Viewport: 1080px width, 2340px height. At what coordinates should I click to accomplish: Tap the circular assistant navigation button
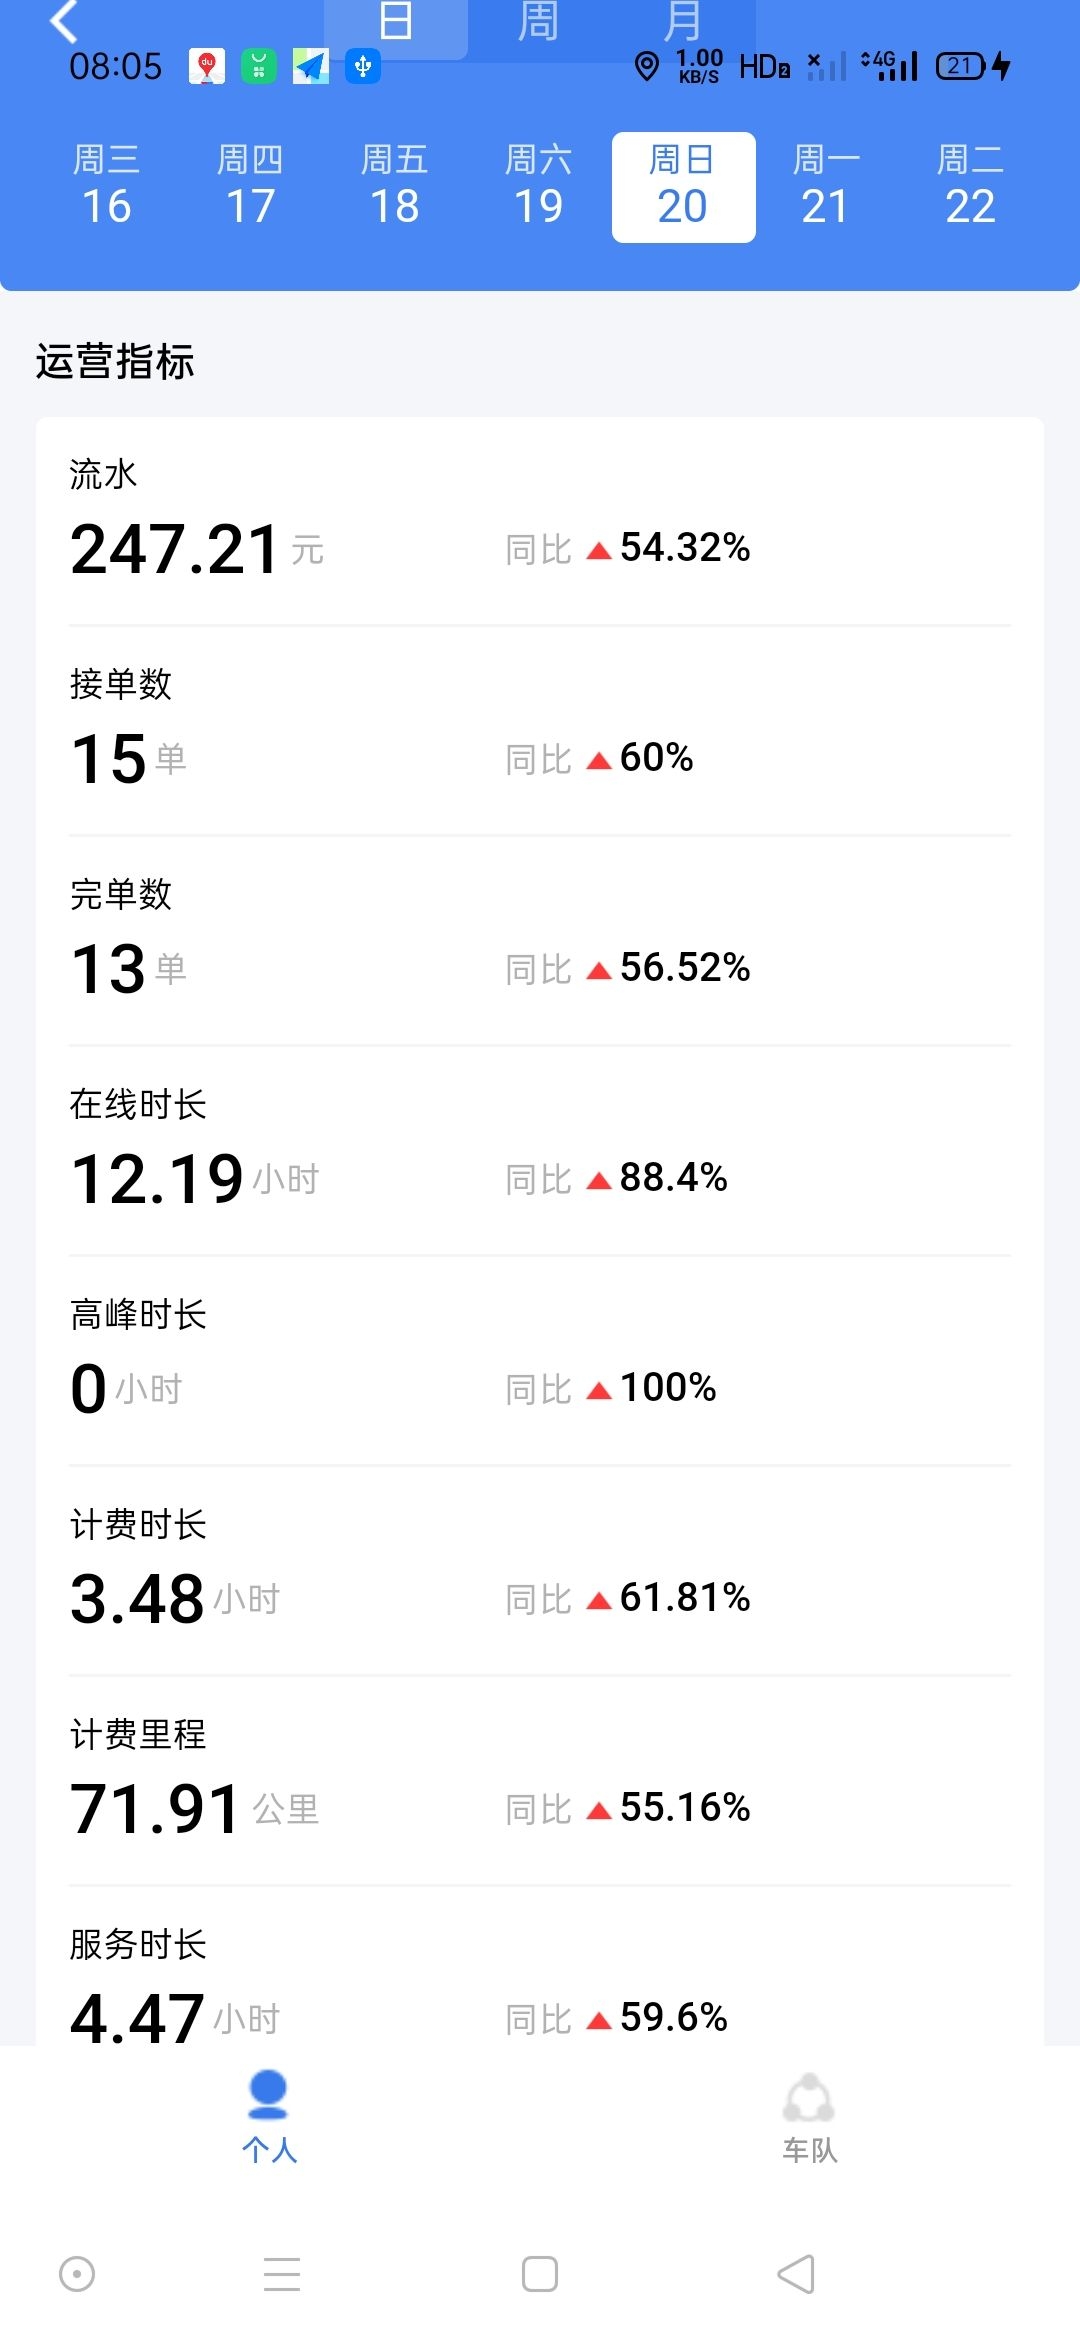pyautogui.click(x=77, y=2274)
